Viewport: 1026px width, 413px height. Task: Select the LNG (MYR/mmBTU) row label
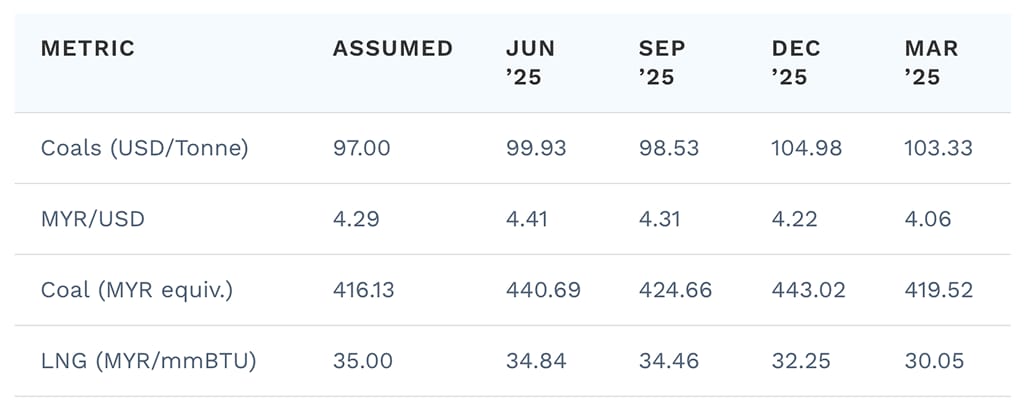(x=149, y=360)
